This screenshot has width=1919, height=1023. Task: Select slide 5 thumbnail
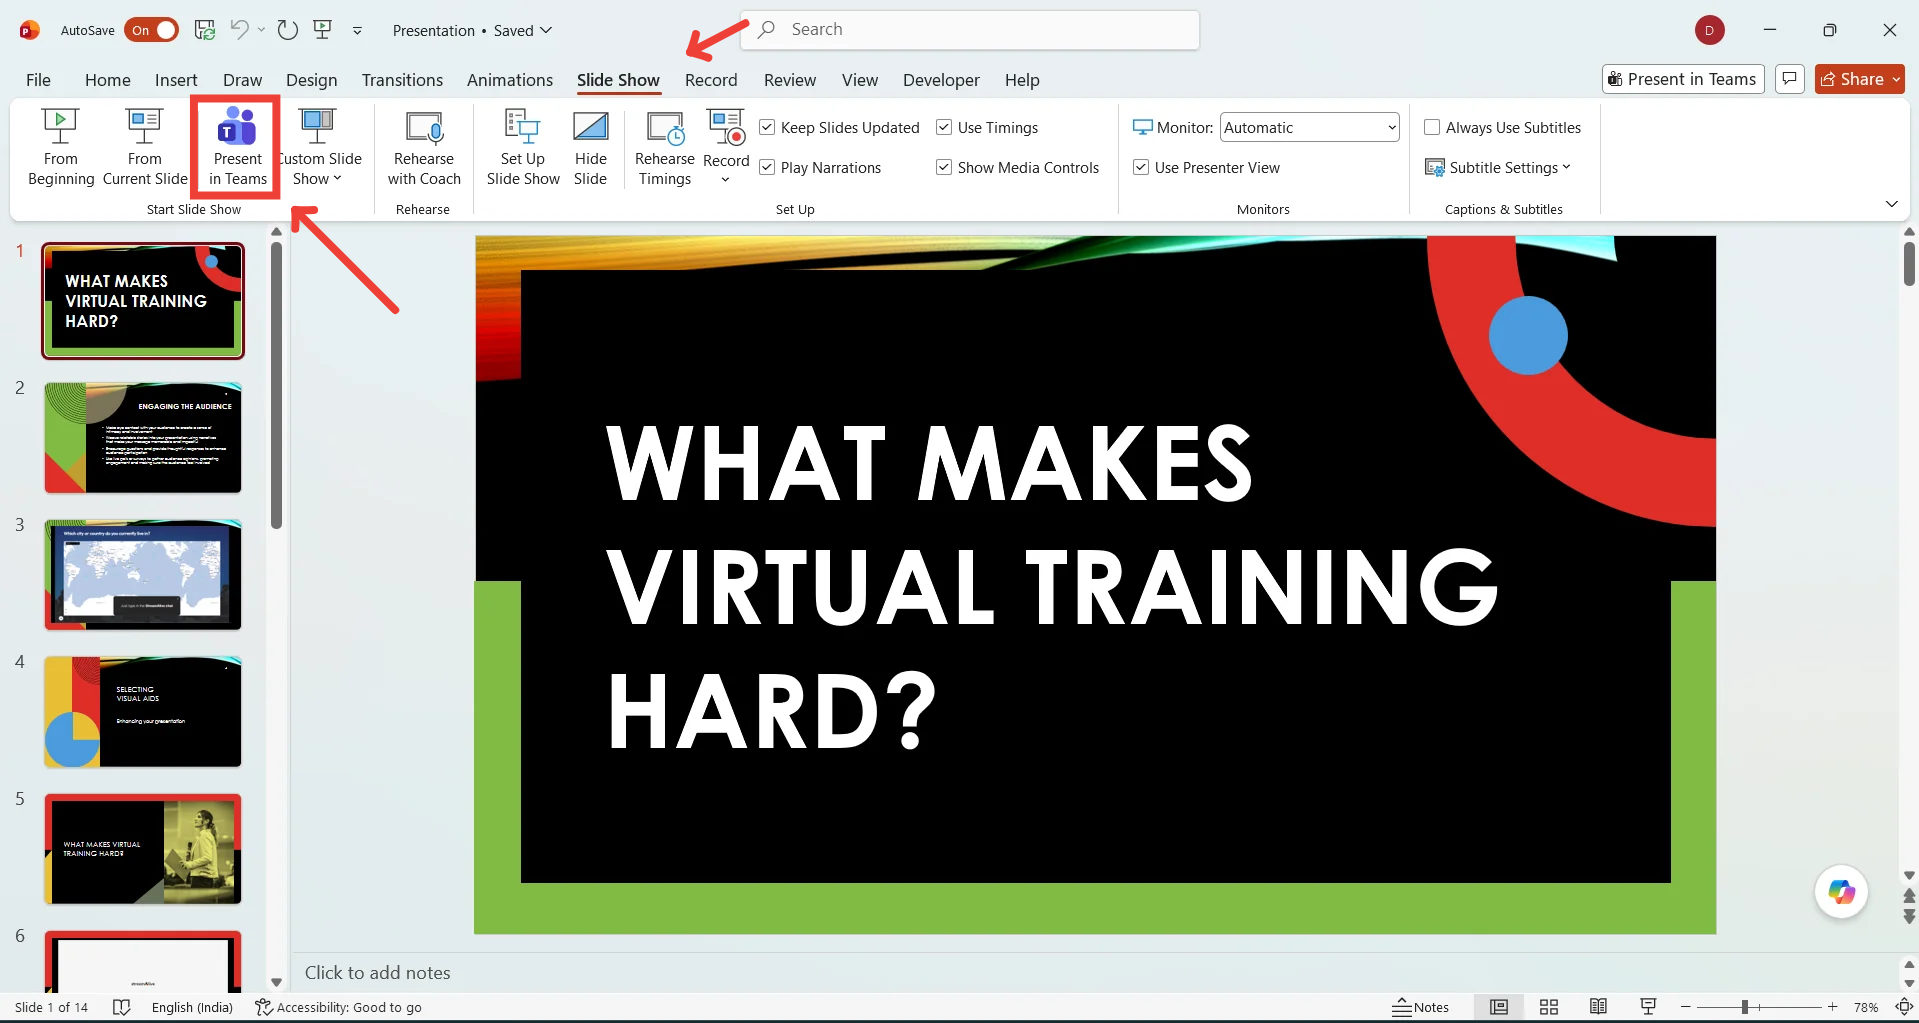click(143, 849)
